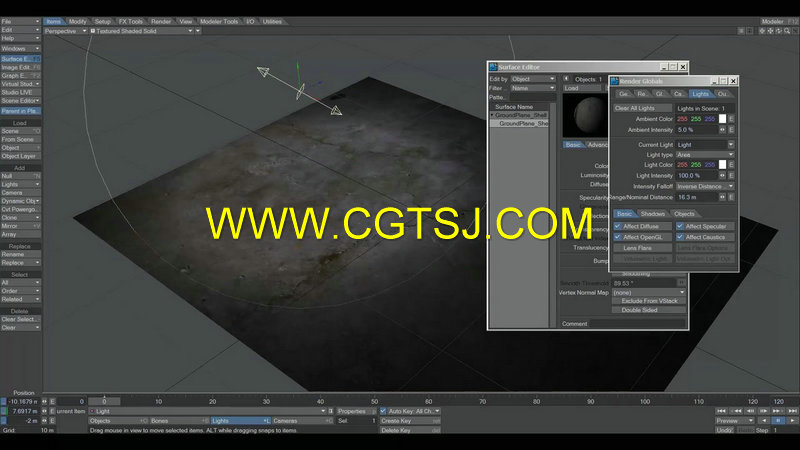Open the Intensity Falloff dropdown

pos(705,186)
